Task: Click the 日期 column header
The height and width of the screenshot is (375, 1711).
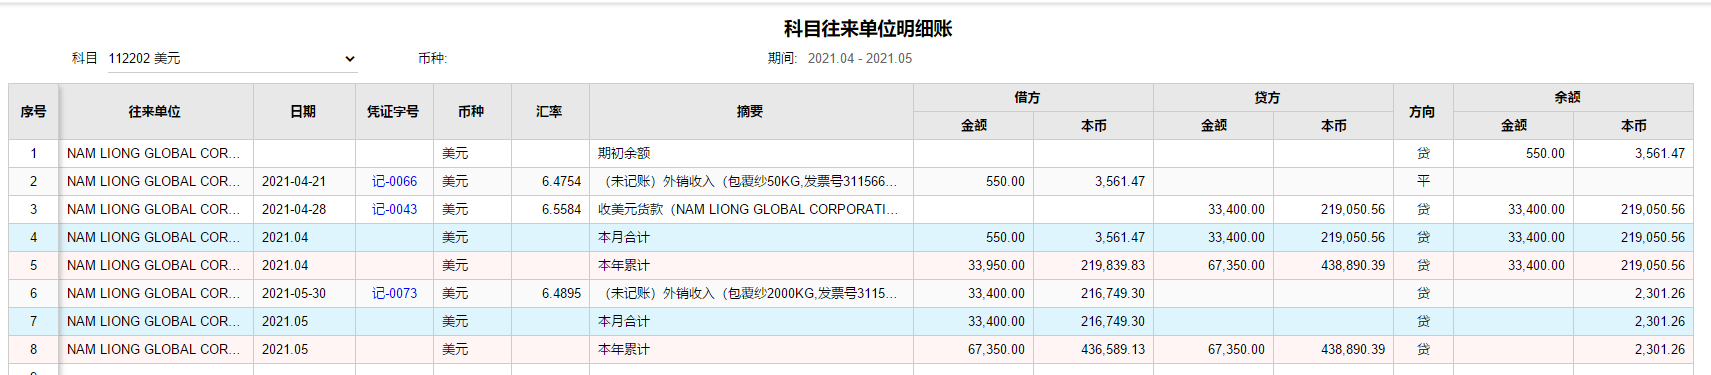Action: click(x=304, y=112)
